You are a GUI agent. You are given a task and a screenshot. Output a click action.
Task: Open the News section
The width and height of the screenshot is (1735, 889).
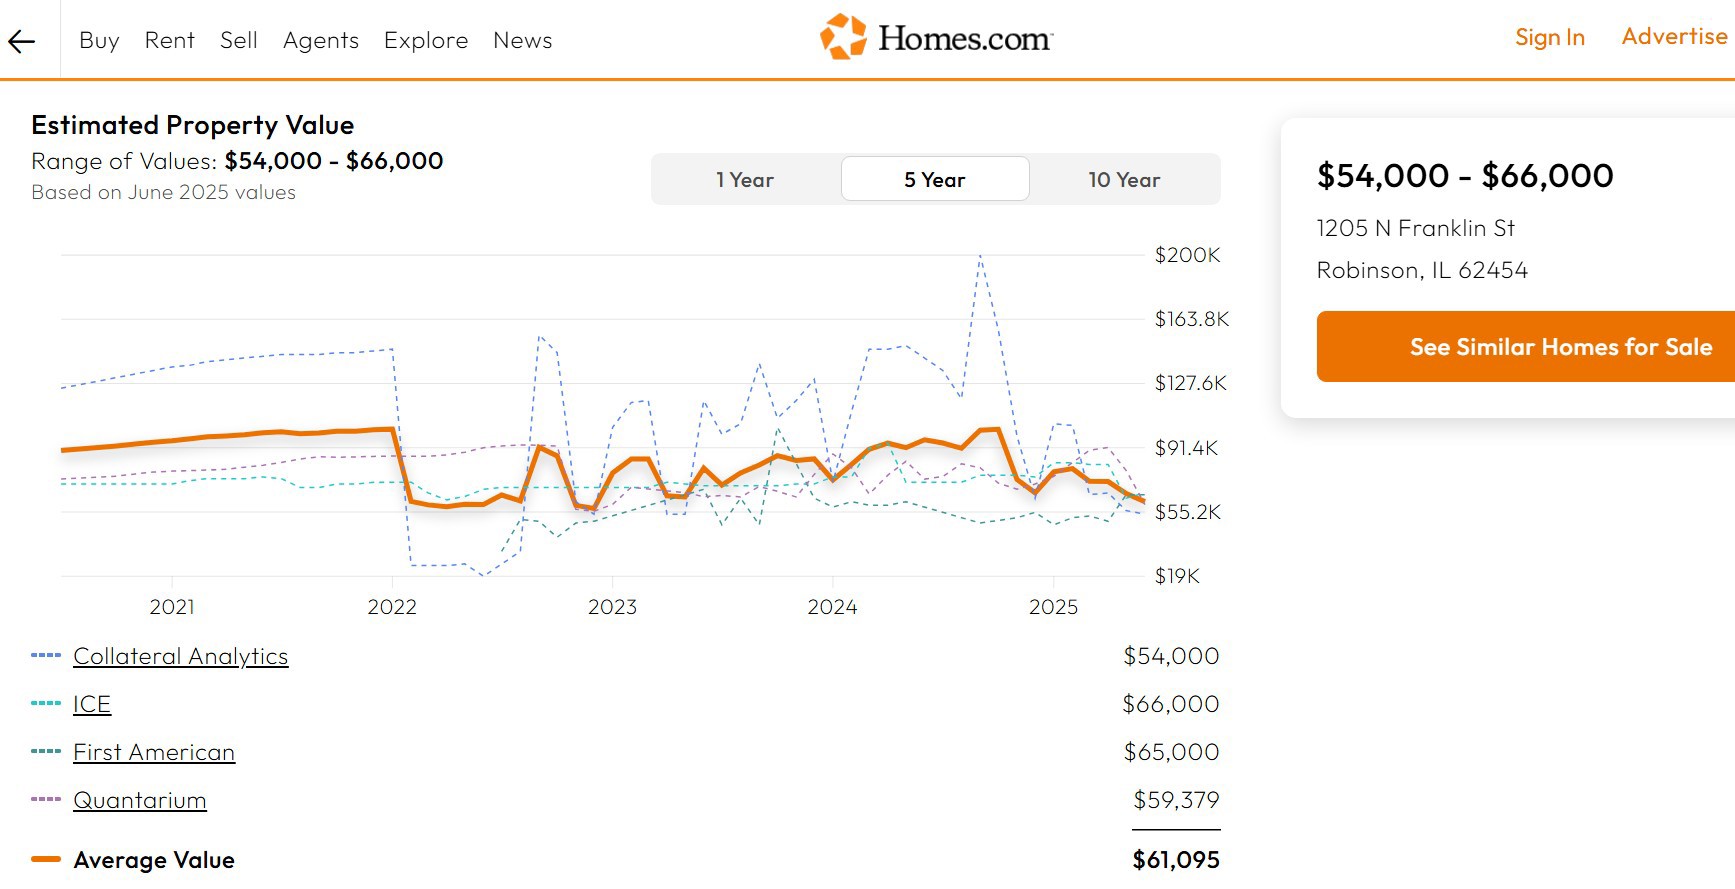(x=522, y=41)
